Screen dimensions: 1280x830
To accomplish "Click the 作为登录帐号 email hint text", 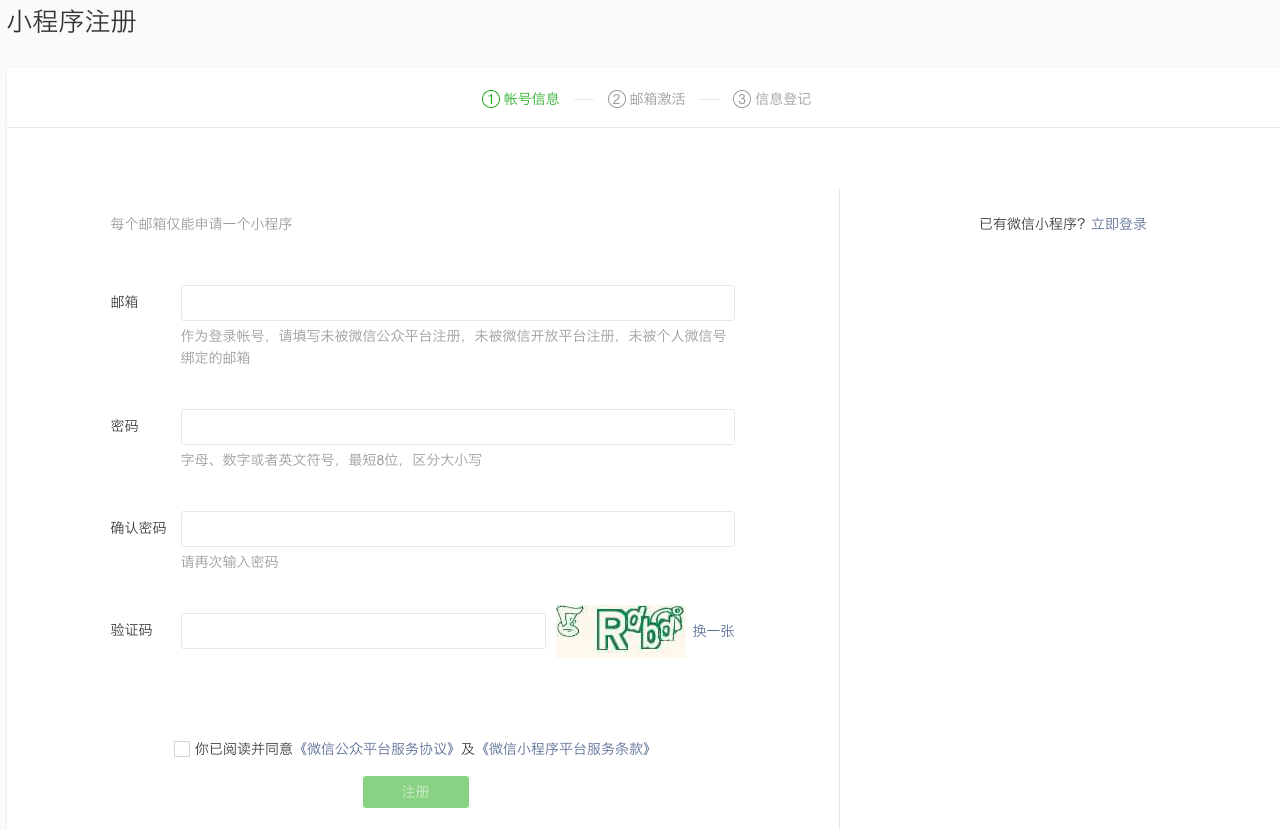I will point(454,347).
